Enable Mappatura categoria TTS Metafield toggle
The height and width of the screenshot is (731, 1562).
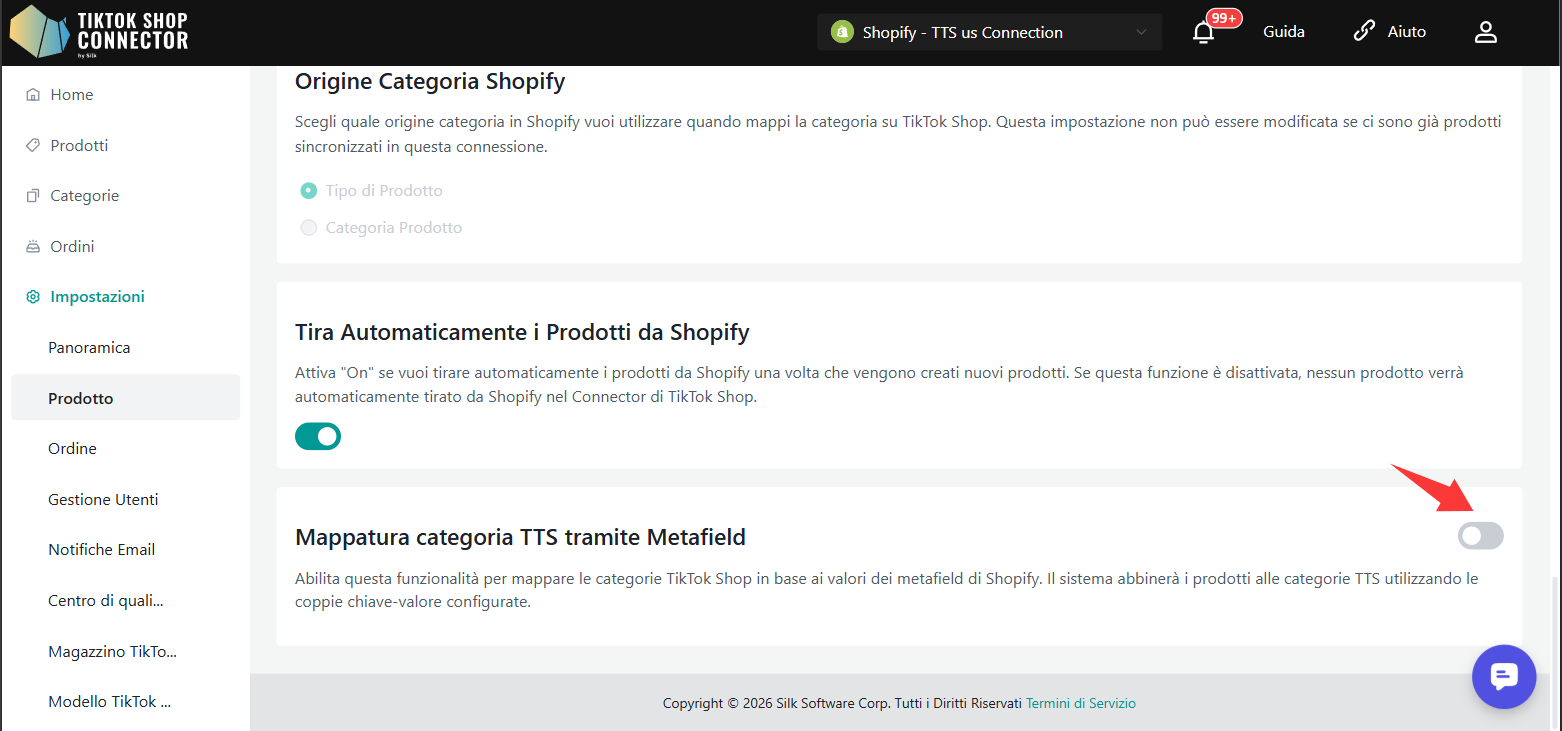pyautogui.click(x=1480, y=536)
